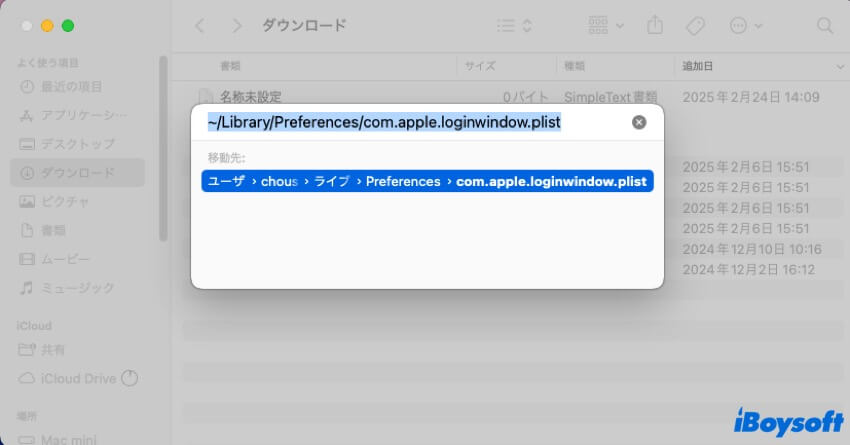Screen dimensions: 850x445
Task: Click the yellow minimize window button
Action: tap(47, 26)
